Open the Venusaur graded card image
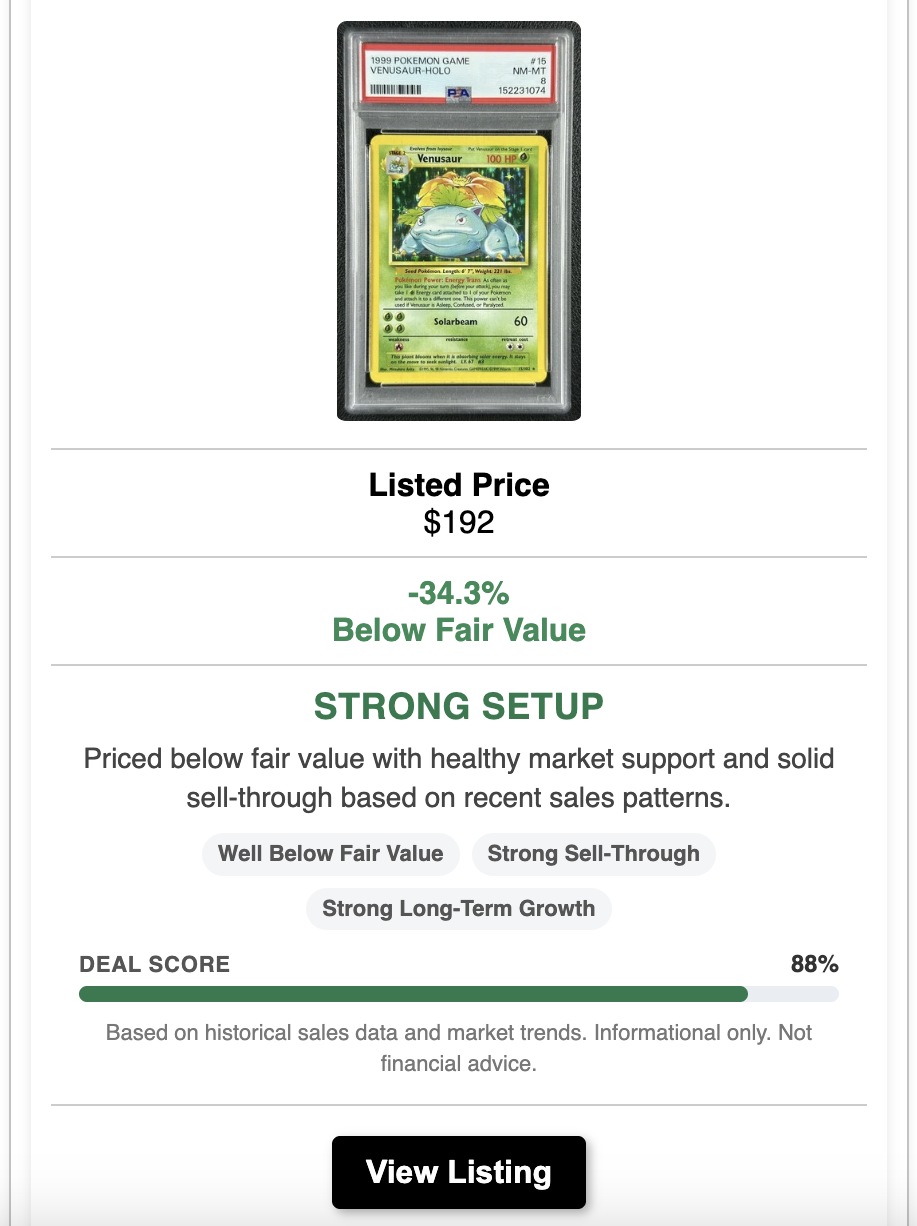 459,220
